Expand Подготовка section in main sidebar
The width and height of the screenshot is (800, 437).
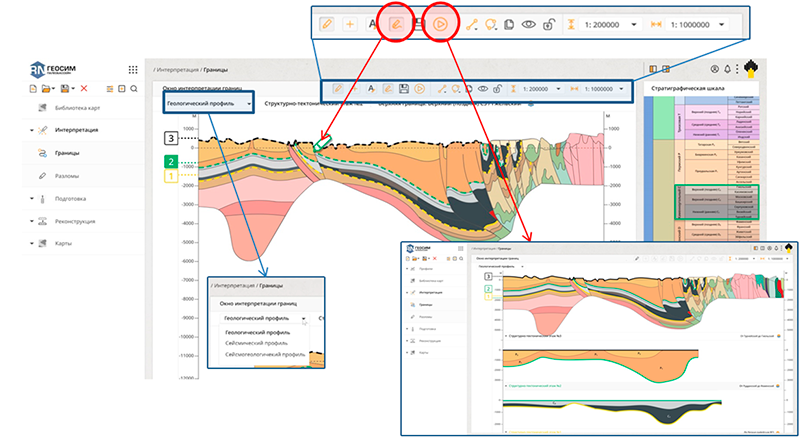pos(32,199)
